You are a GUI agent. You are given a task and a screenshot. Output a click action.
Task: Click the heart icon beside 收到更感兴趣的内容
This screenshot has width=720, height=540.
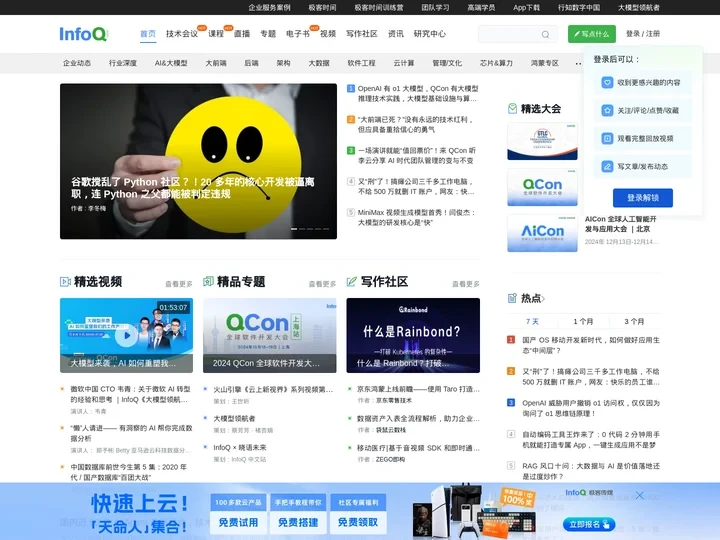click(607, 83)
